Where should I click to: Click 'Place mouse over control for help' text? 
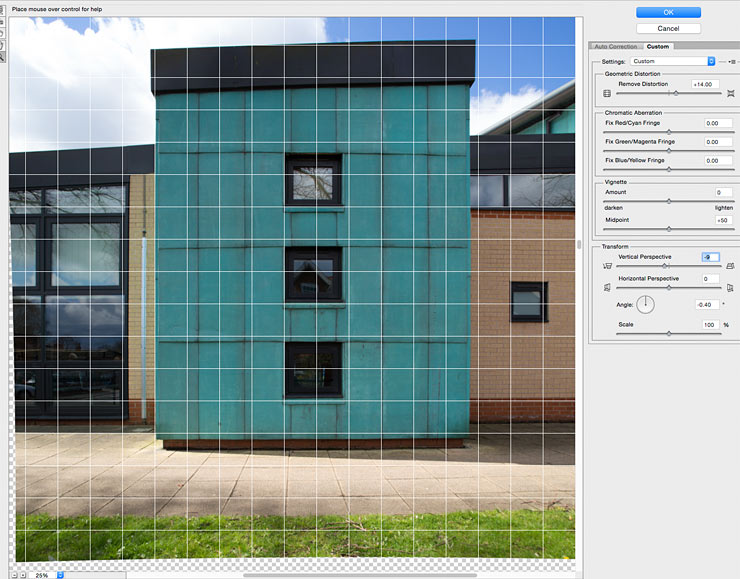pyautogui.click(x=57, y=9)
